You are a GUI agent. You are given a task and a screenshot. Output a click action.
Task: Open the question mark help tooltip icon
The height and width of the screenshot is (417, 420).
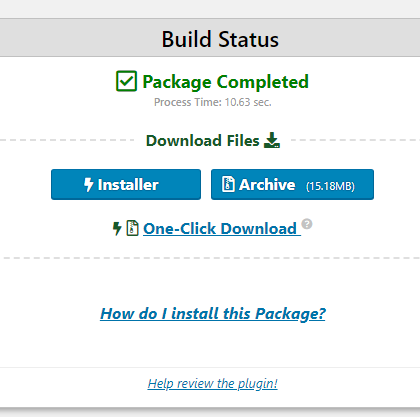307,224
